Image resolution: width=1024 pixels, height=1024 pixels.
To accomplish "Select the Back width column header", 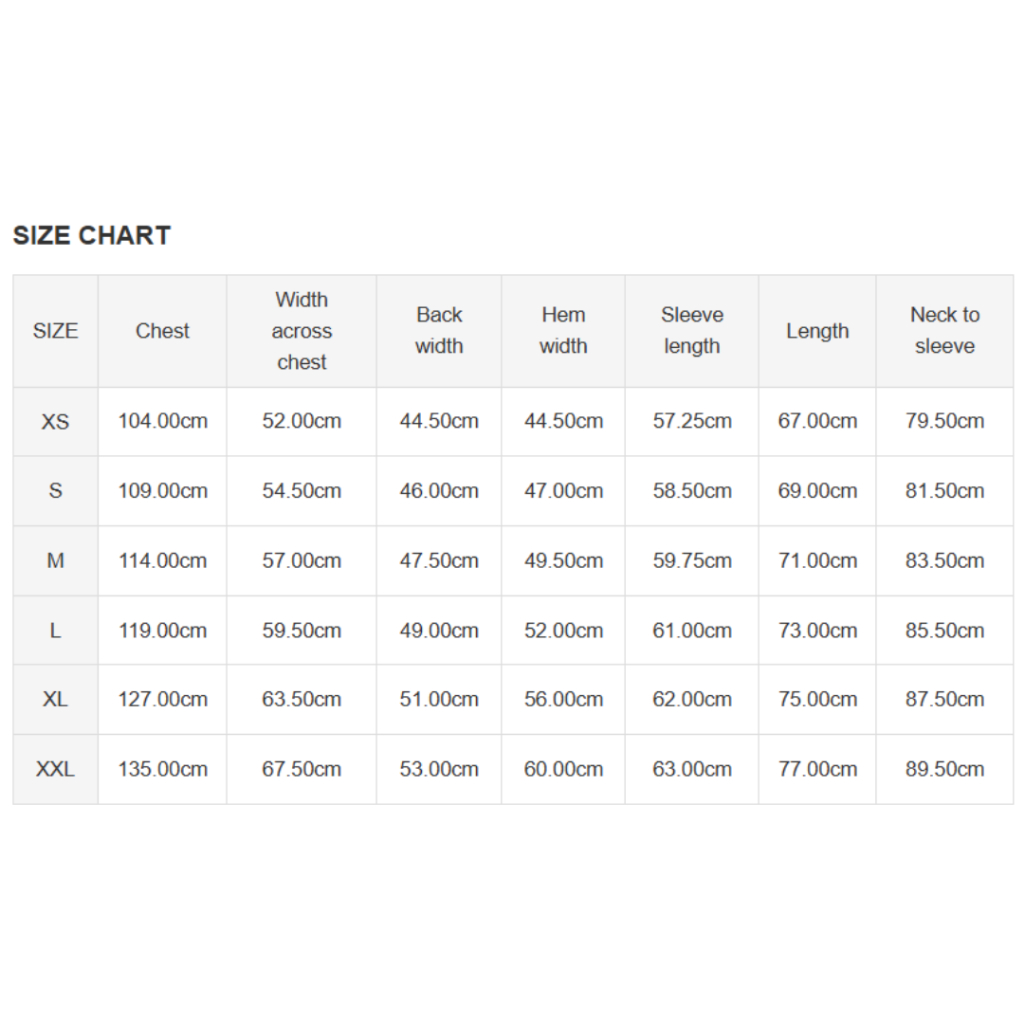I will tap(439, 331).
